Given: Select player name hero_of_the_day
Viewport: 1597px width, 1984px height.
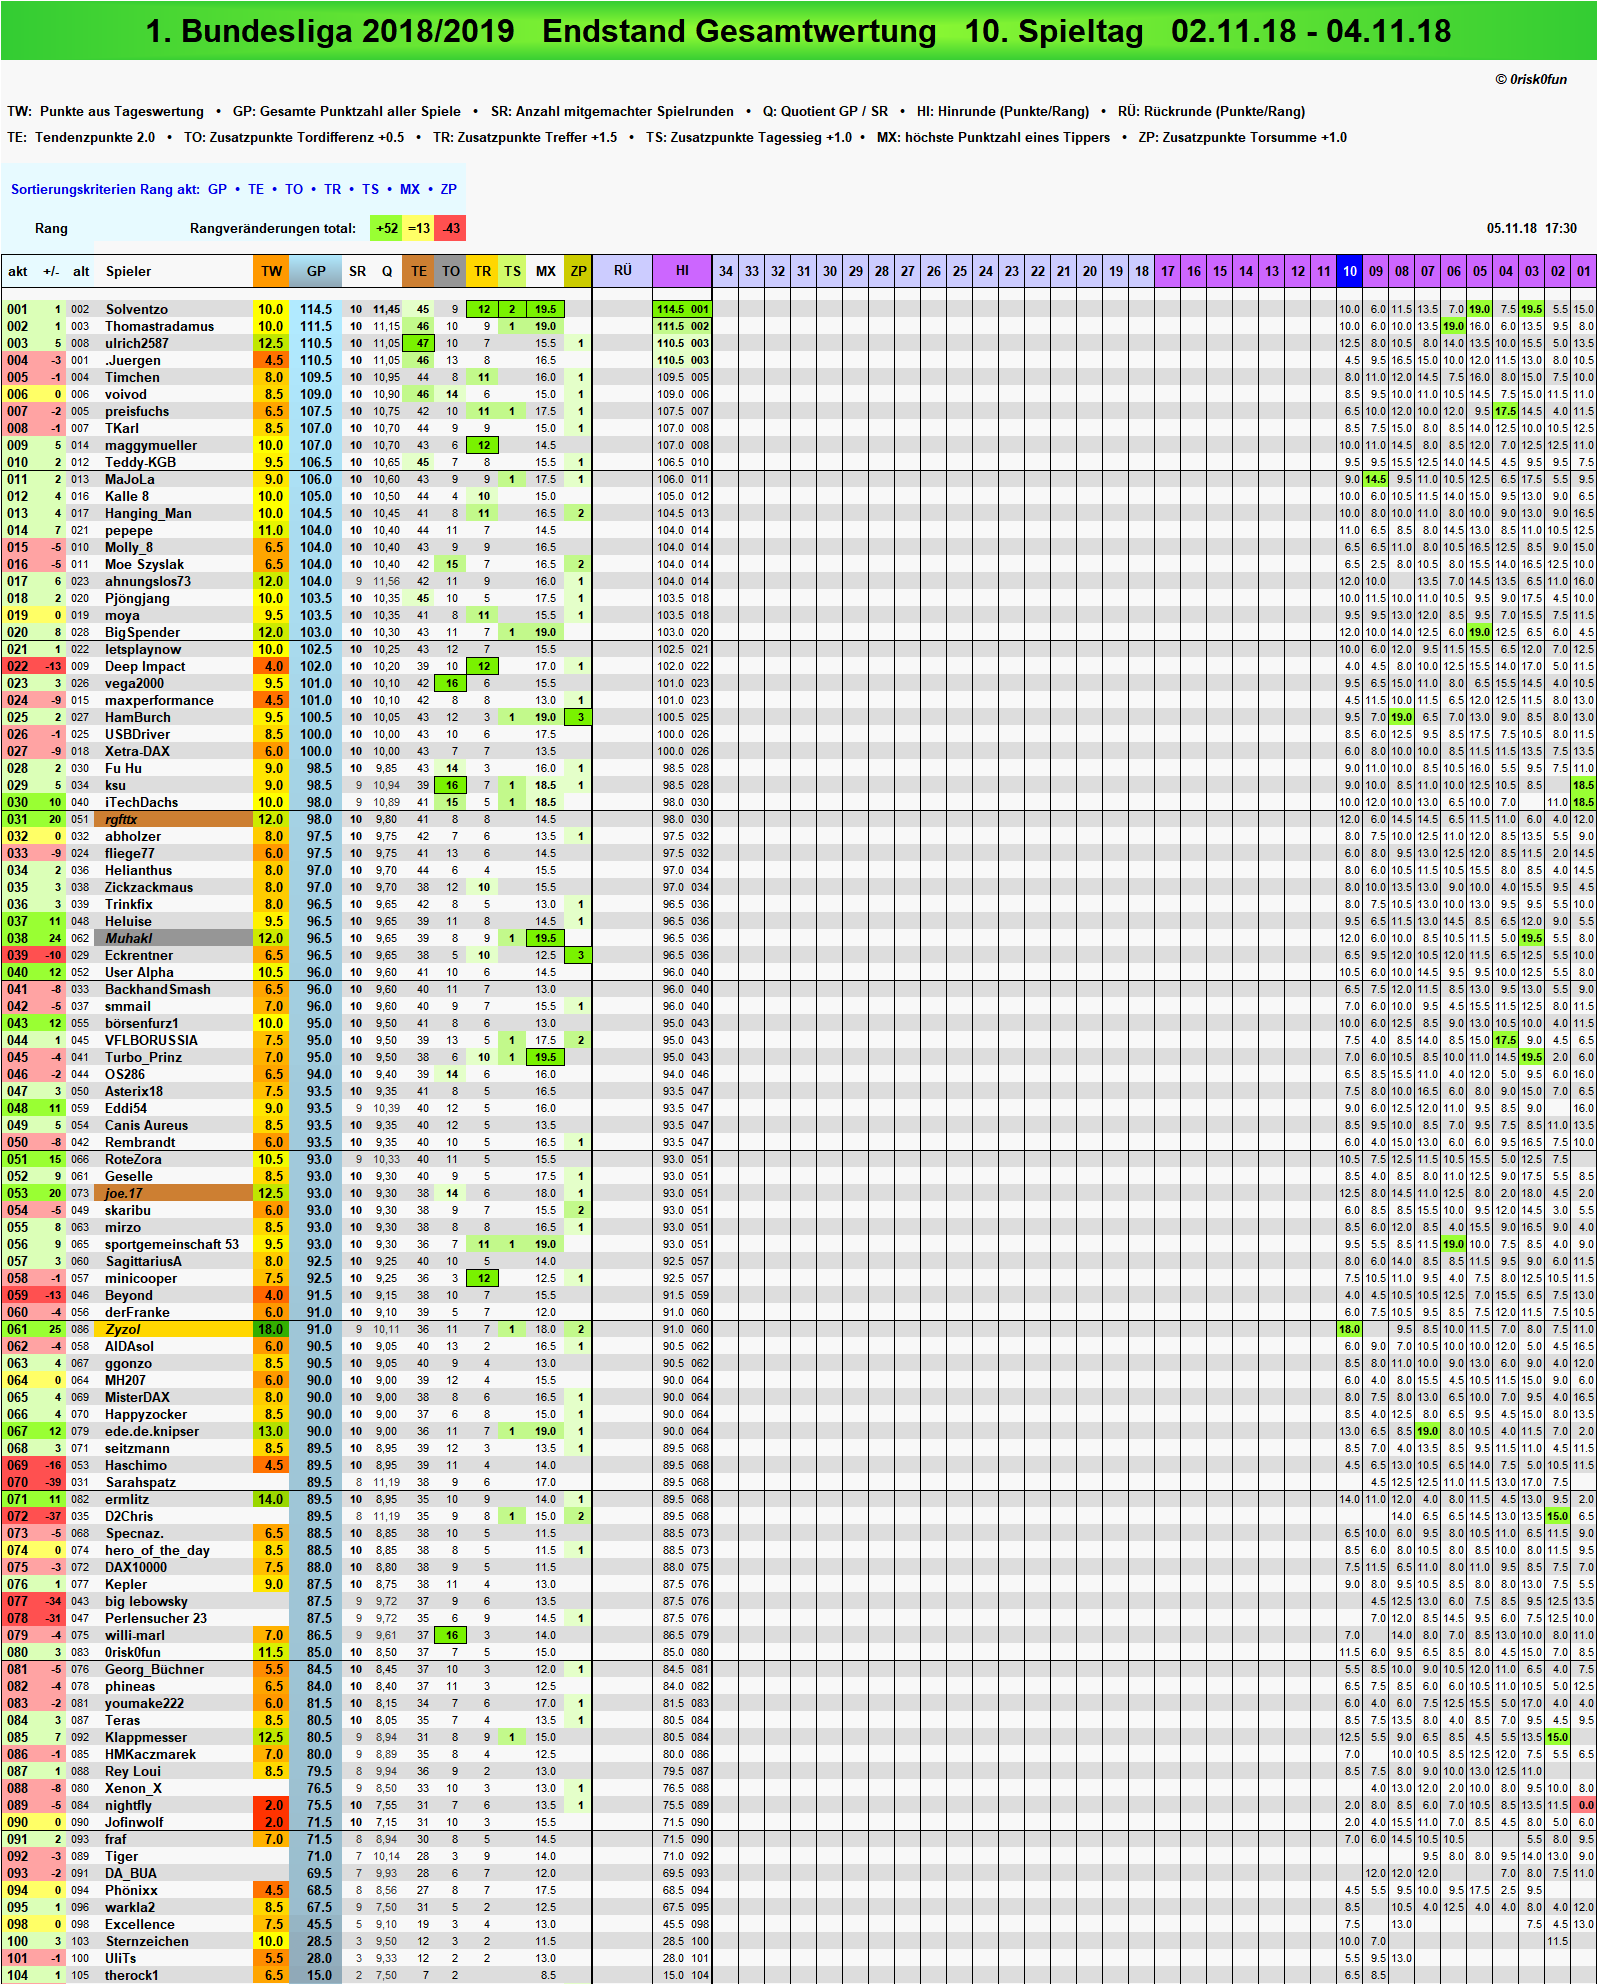Looking at the screenshot, I should click(157, 1551).
